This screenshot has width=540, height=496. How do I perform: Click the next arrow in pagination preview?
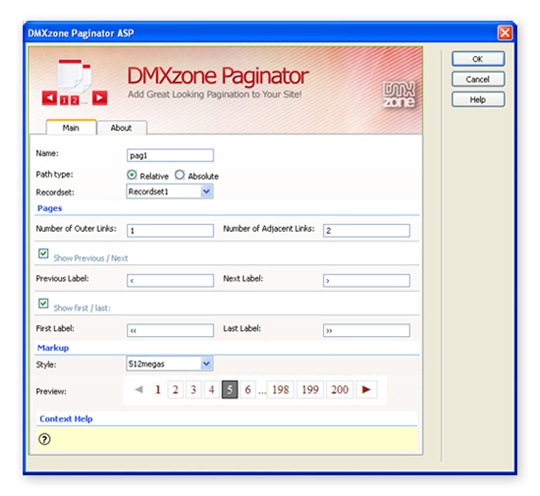tap(366, 390)
